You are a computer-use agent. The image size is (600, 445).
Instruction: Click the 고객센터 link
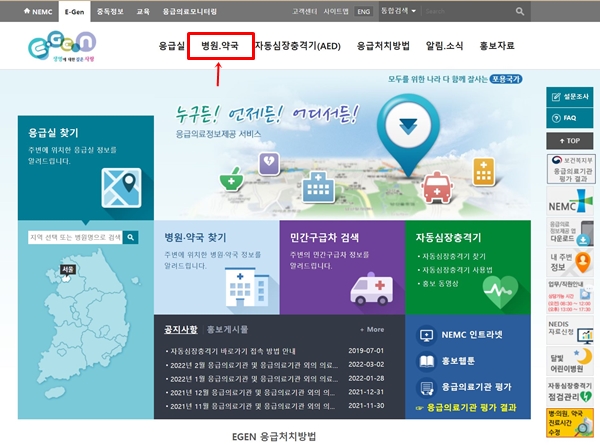coord(304,11)
